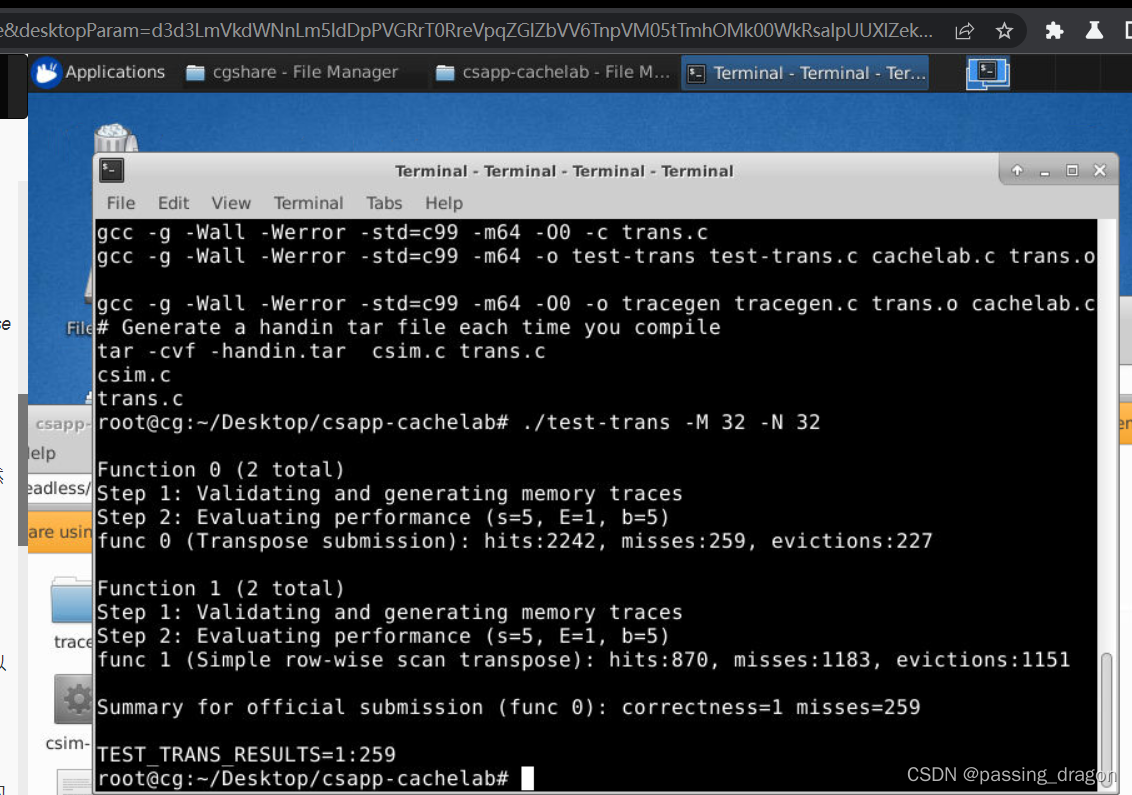The height and width of the screenshot is (795, 1132).
Task: Click the gear file icon csim in file manager
Action: pos(74,699)
